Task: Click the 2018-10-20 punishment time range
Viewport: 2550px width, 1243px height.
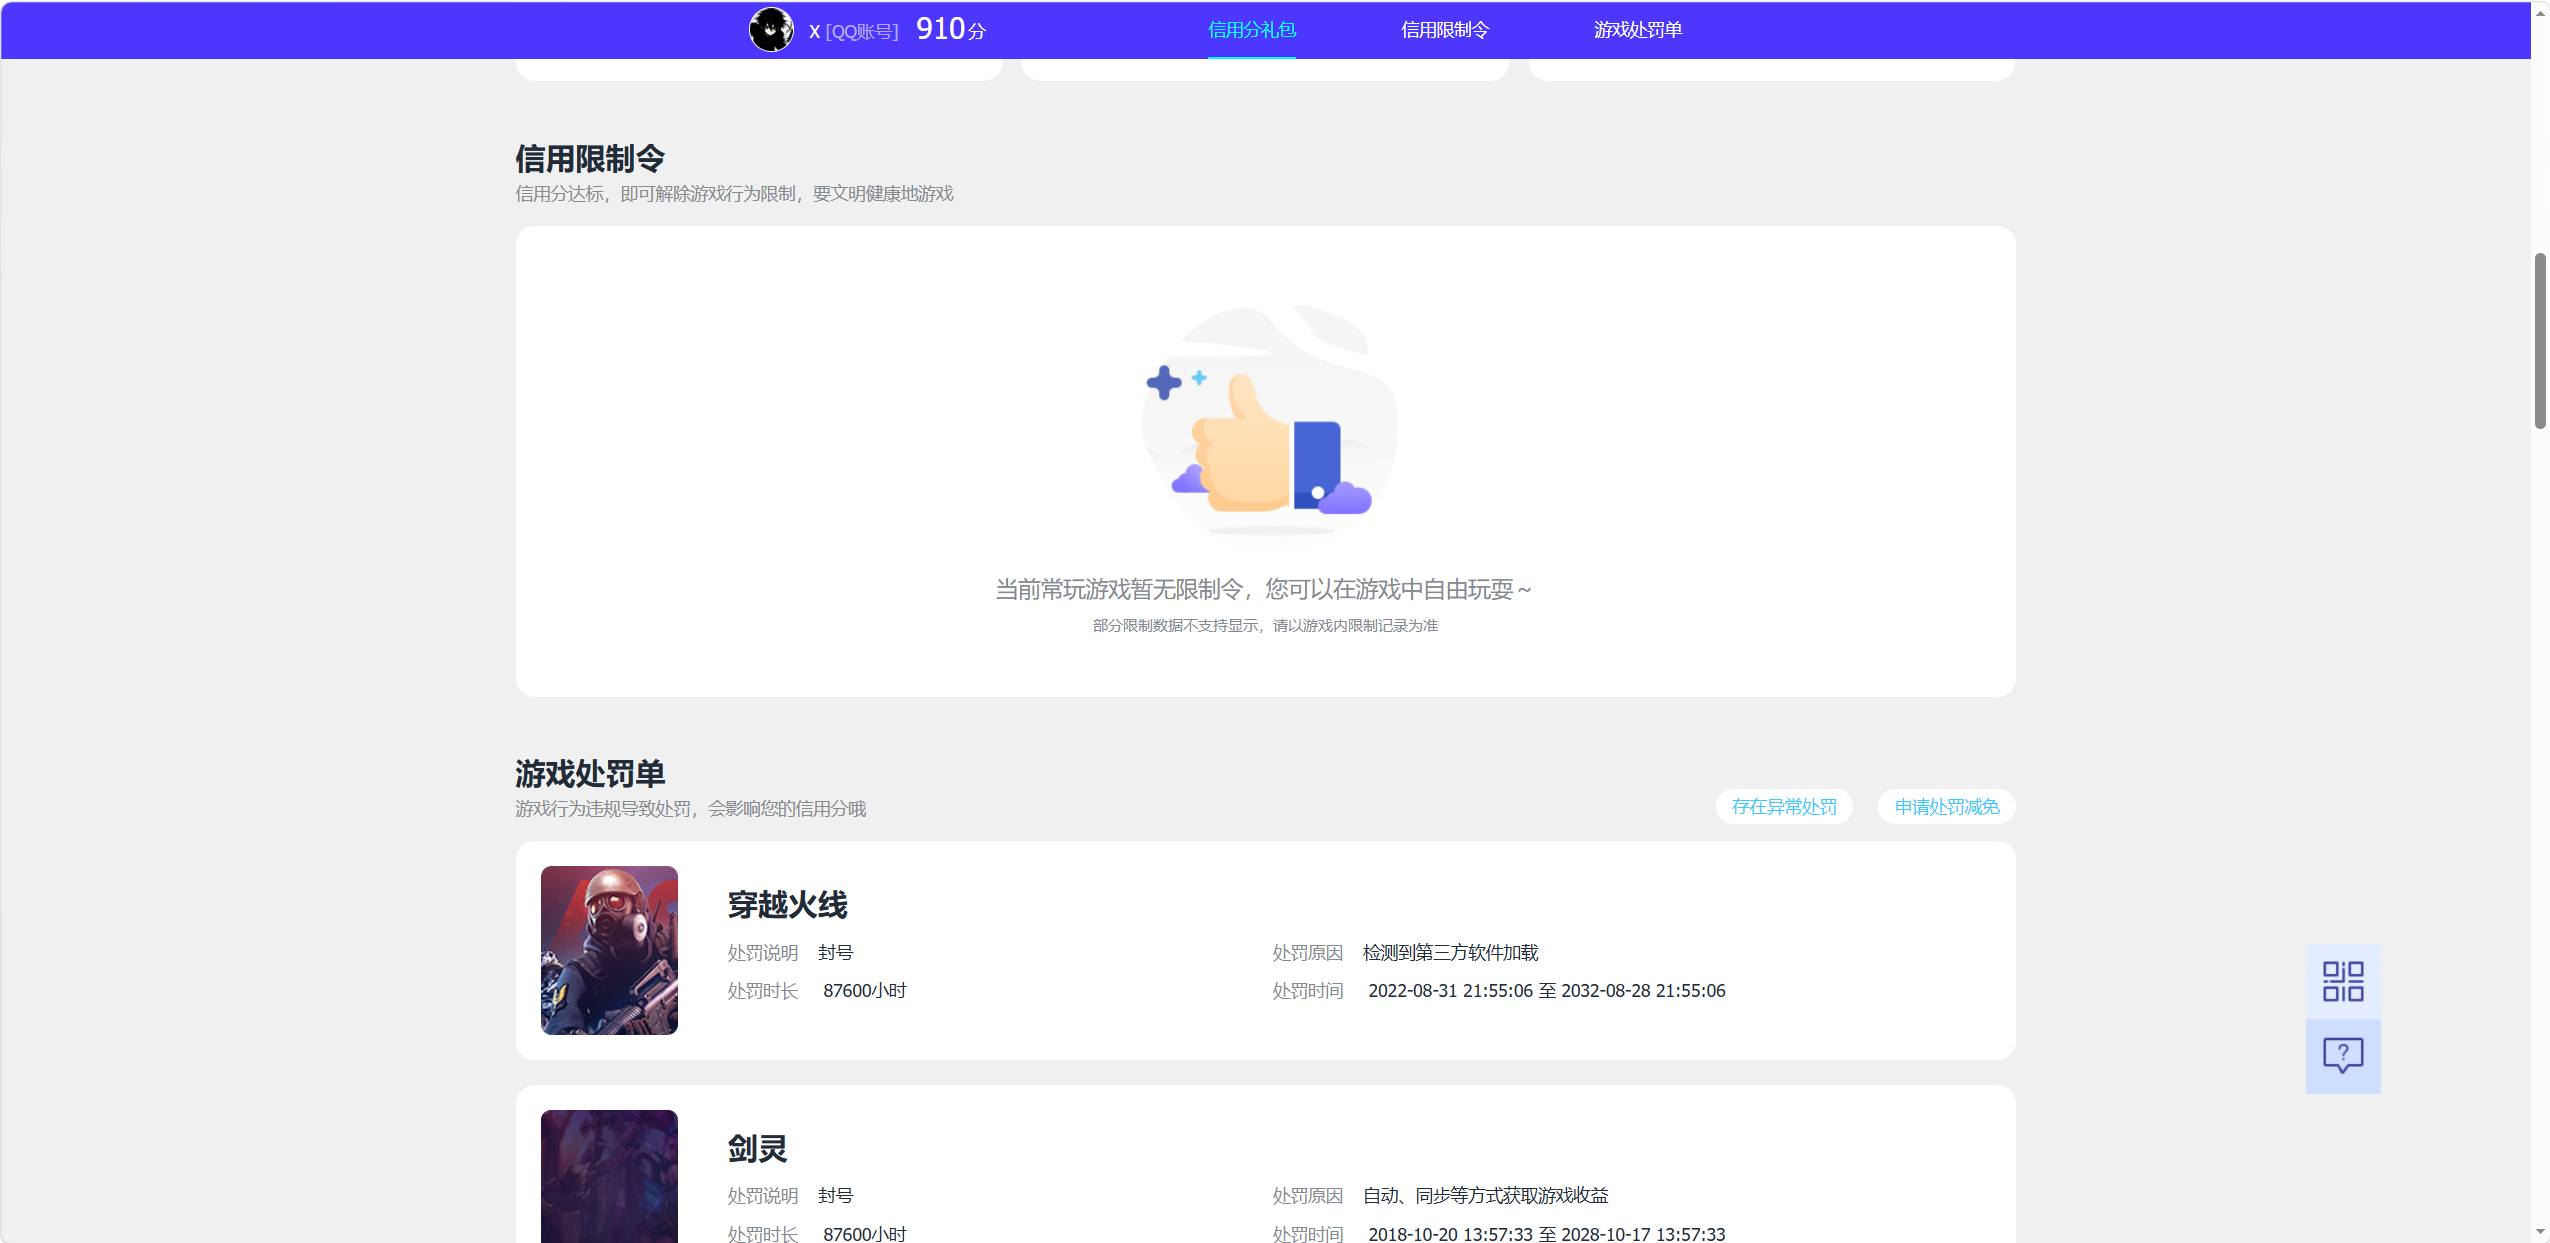Action: coord(1546,1234)
